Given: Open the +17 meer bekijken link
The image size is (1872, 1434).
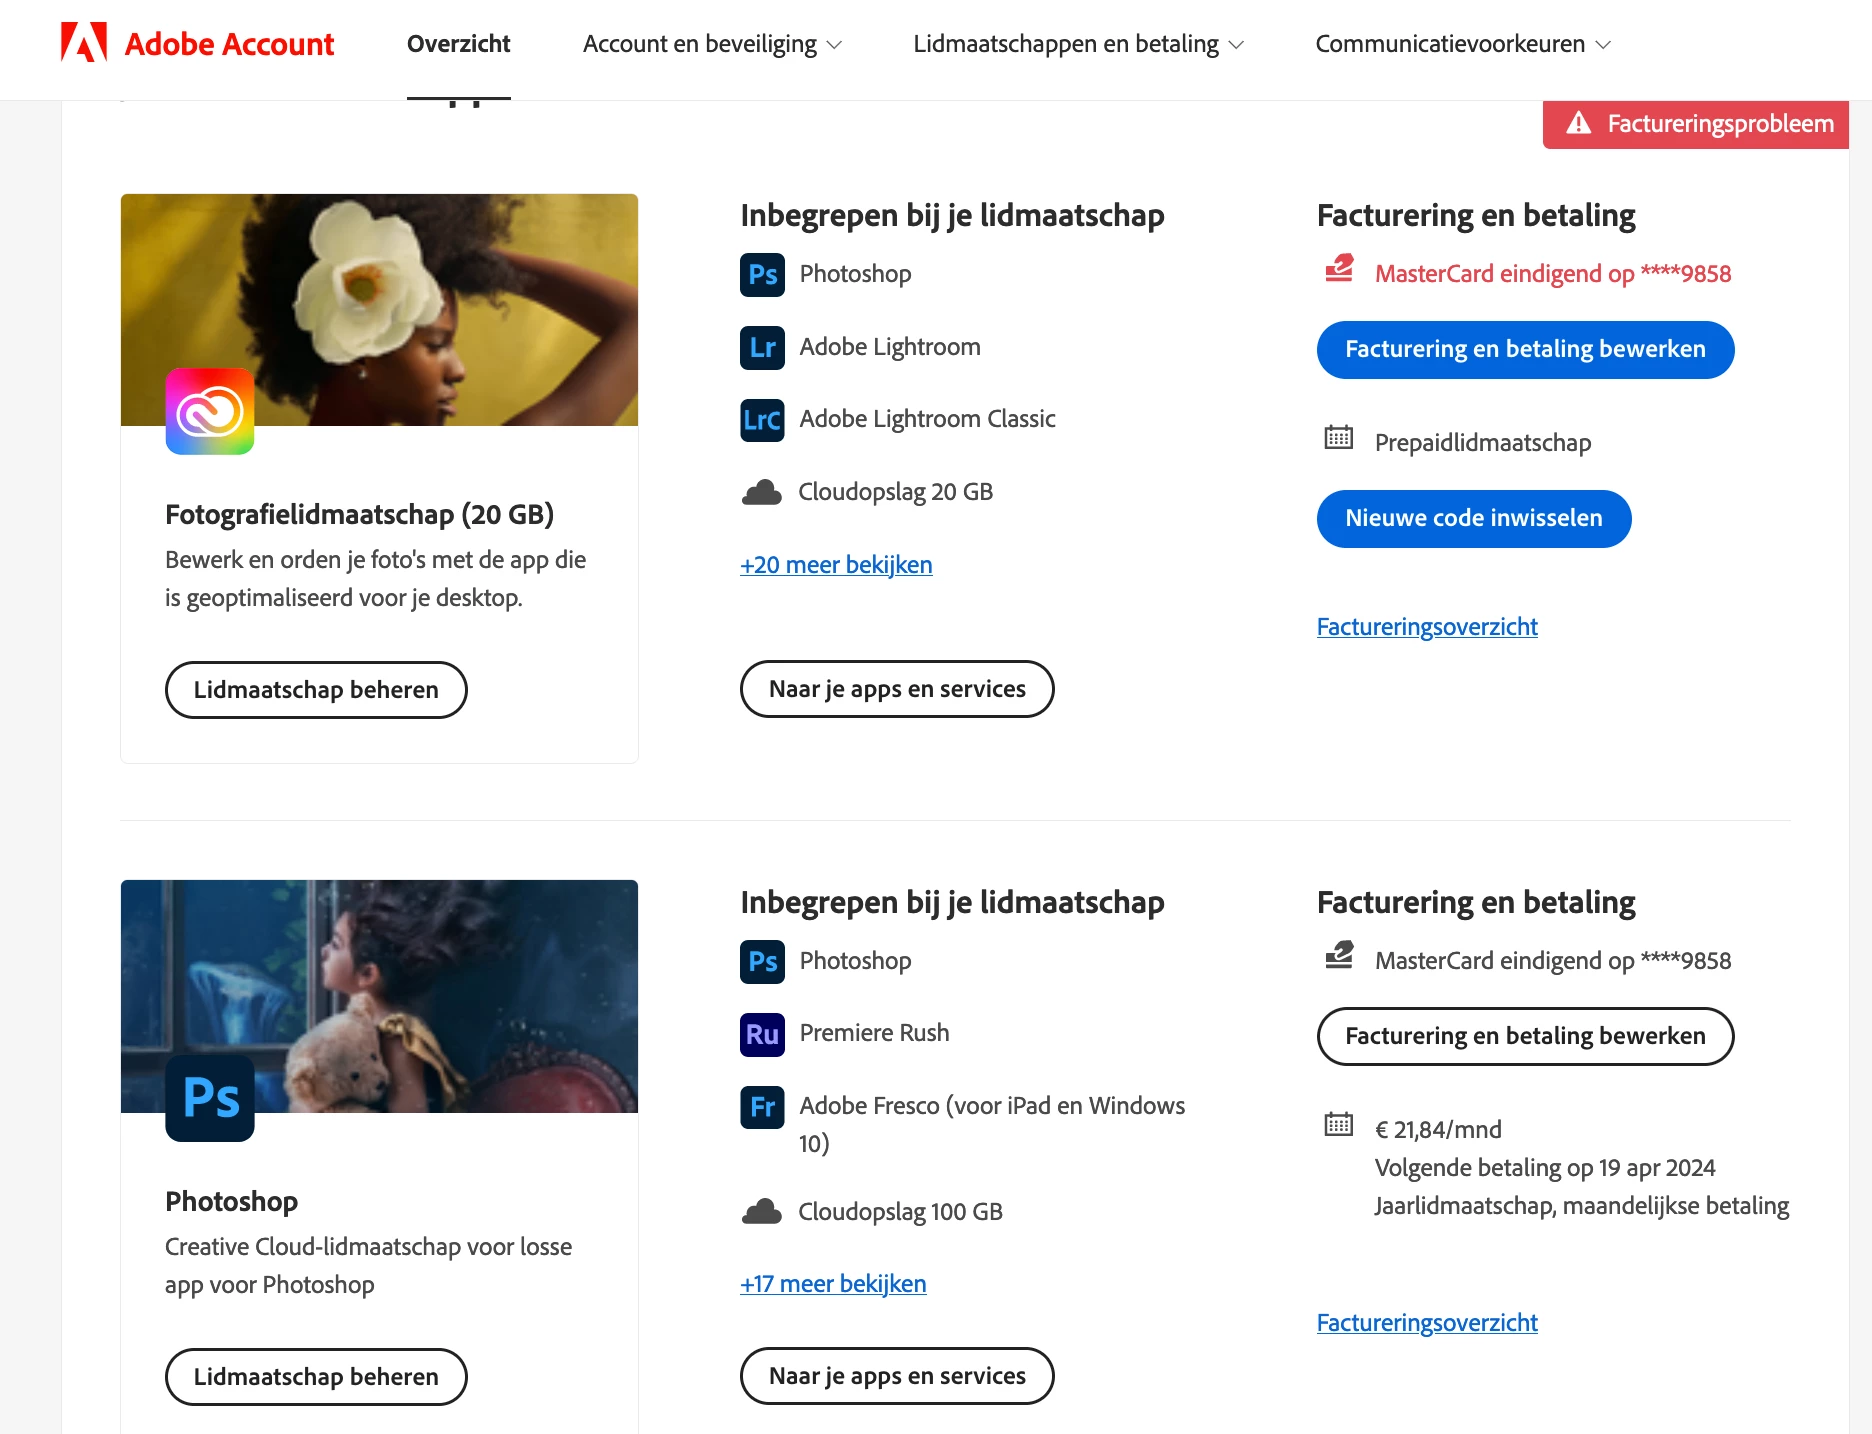Looking at the screenshot, I should click(x=833, y=1284).
